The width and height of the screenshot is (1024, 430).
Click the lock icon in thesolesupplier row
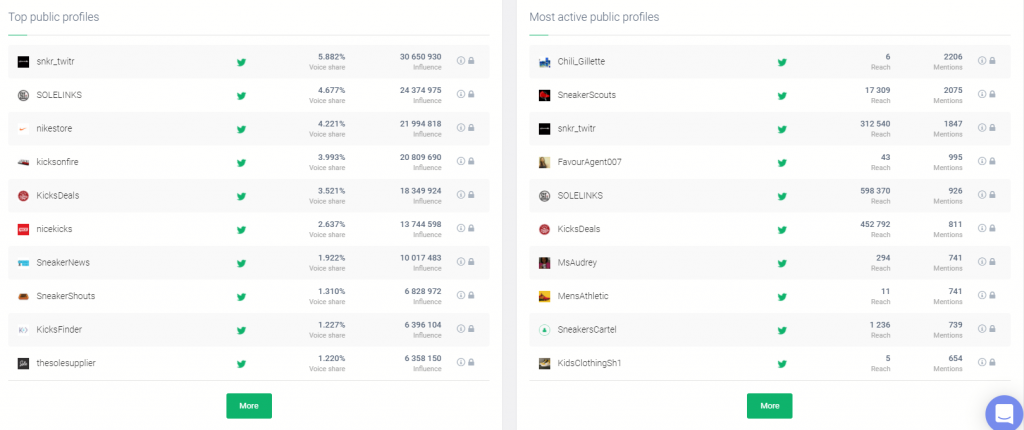pyautogui.click(x=471, y=362)
